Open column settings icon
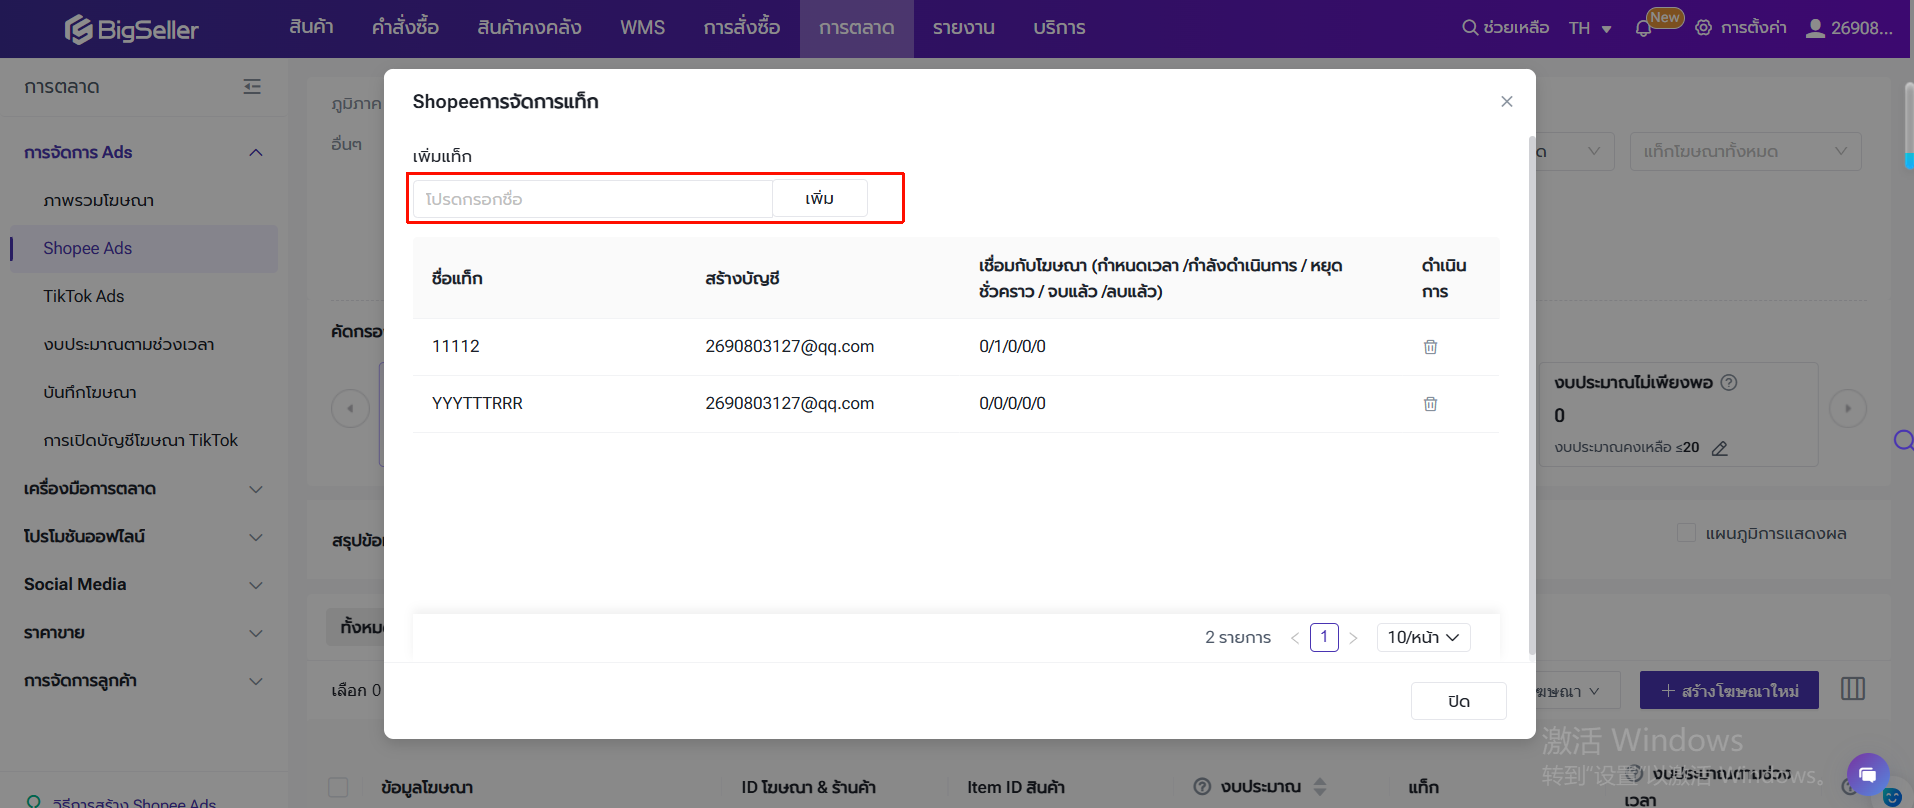 point(1852,689)
